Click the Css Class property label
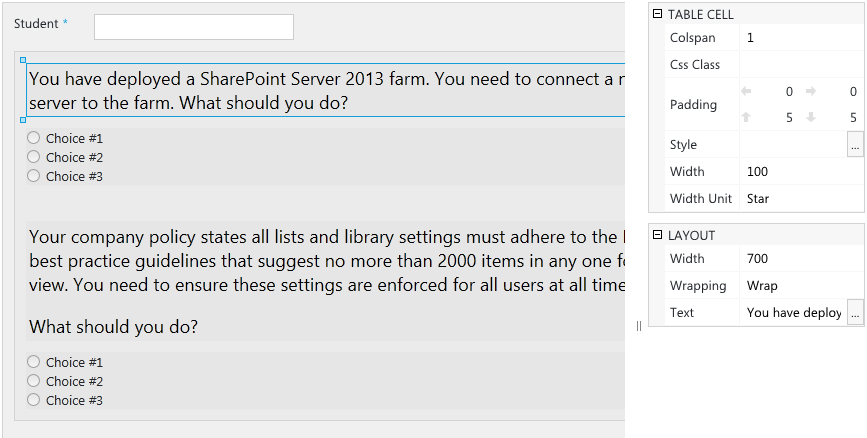Image resolution: width=867 pixels, height=438 pixels. point(694,65)
